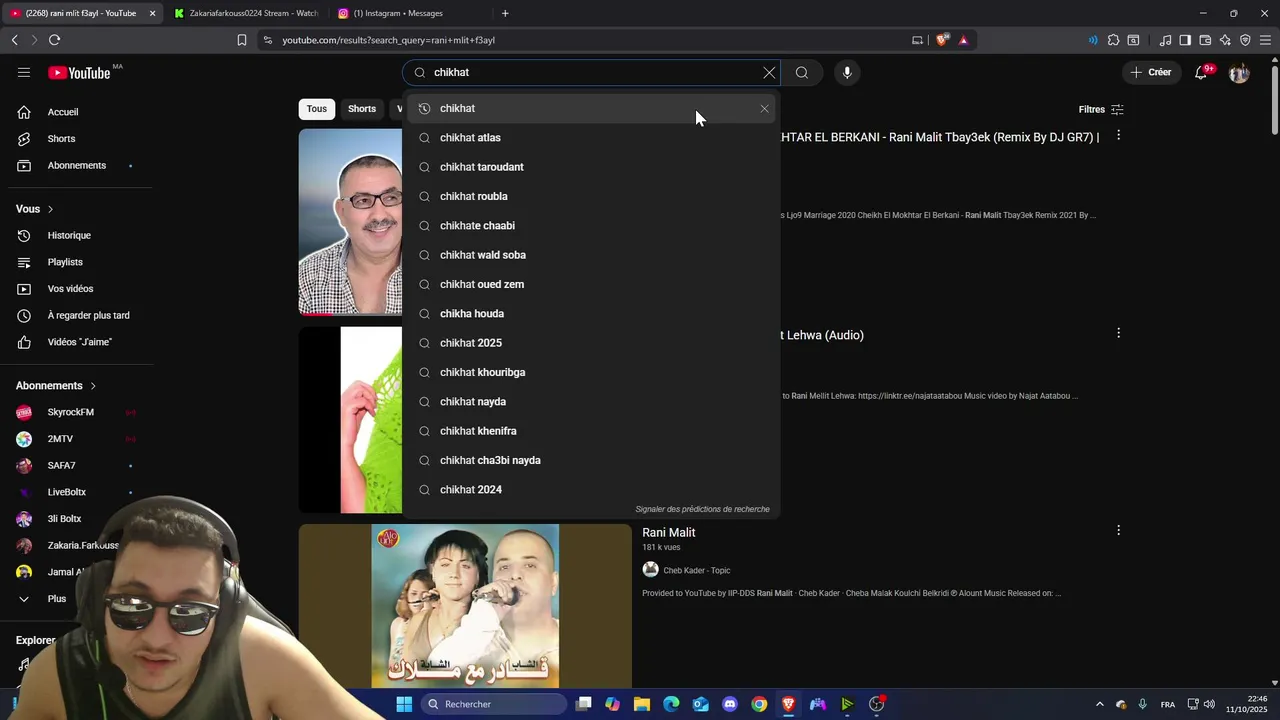Open the Rani Malit video thumbnail
1280x720 pixels.
point(465,606)
